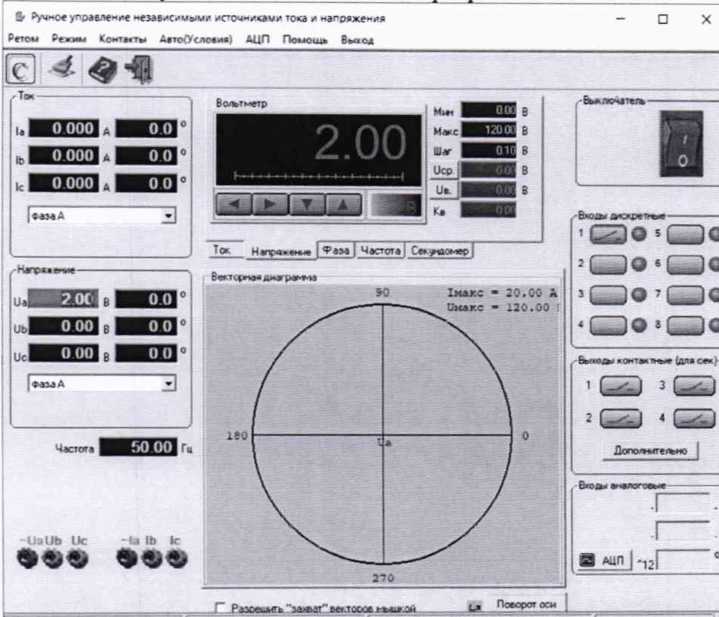Click the 'C' toolbar icon
This screenshot has width=719, height=617.
click(x=23, y=70)
